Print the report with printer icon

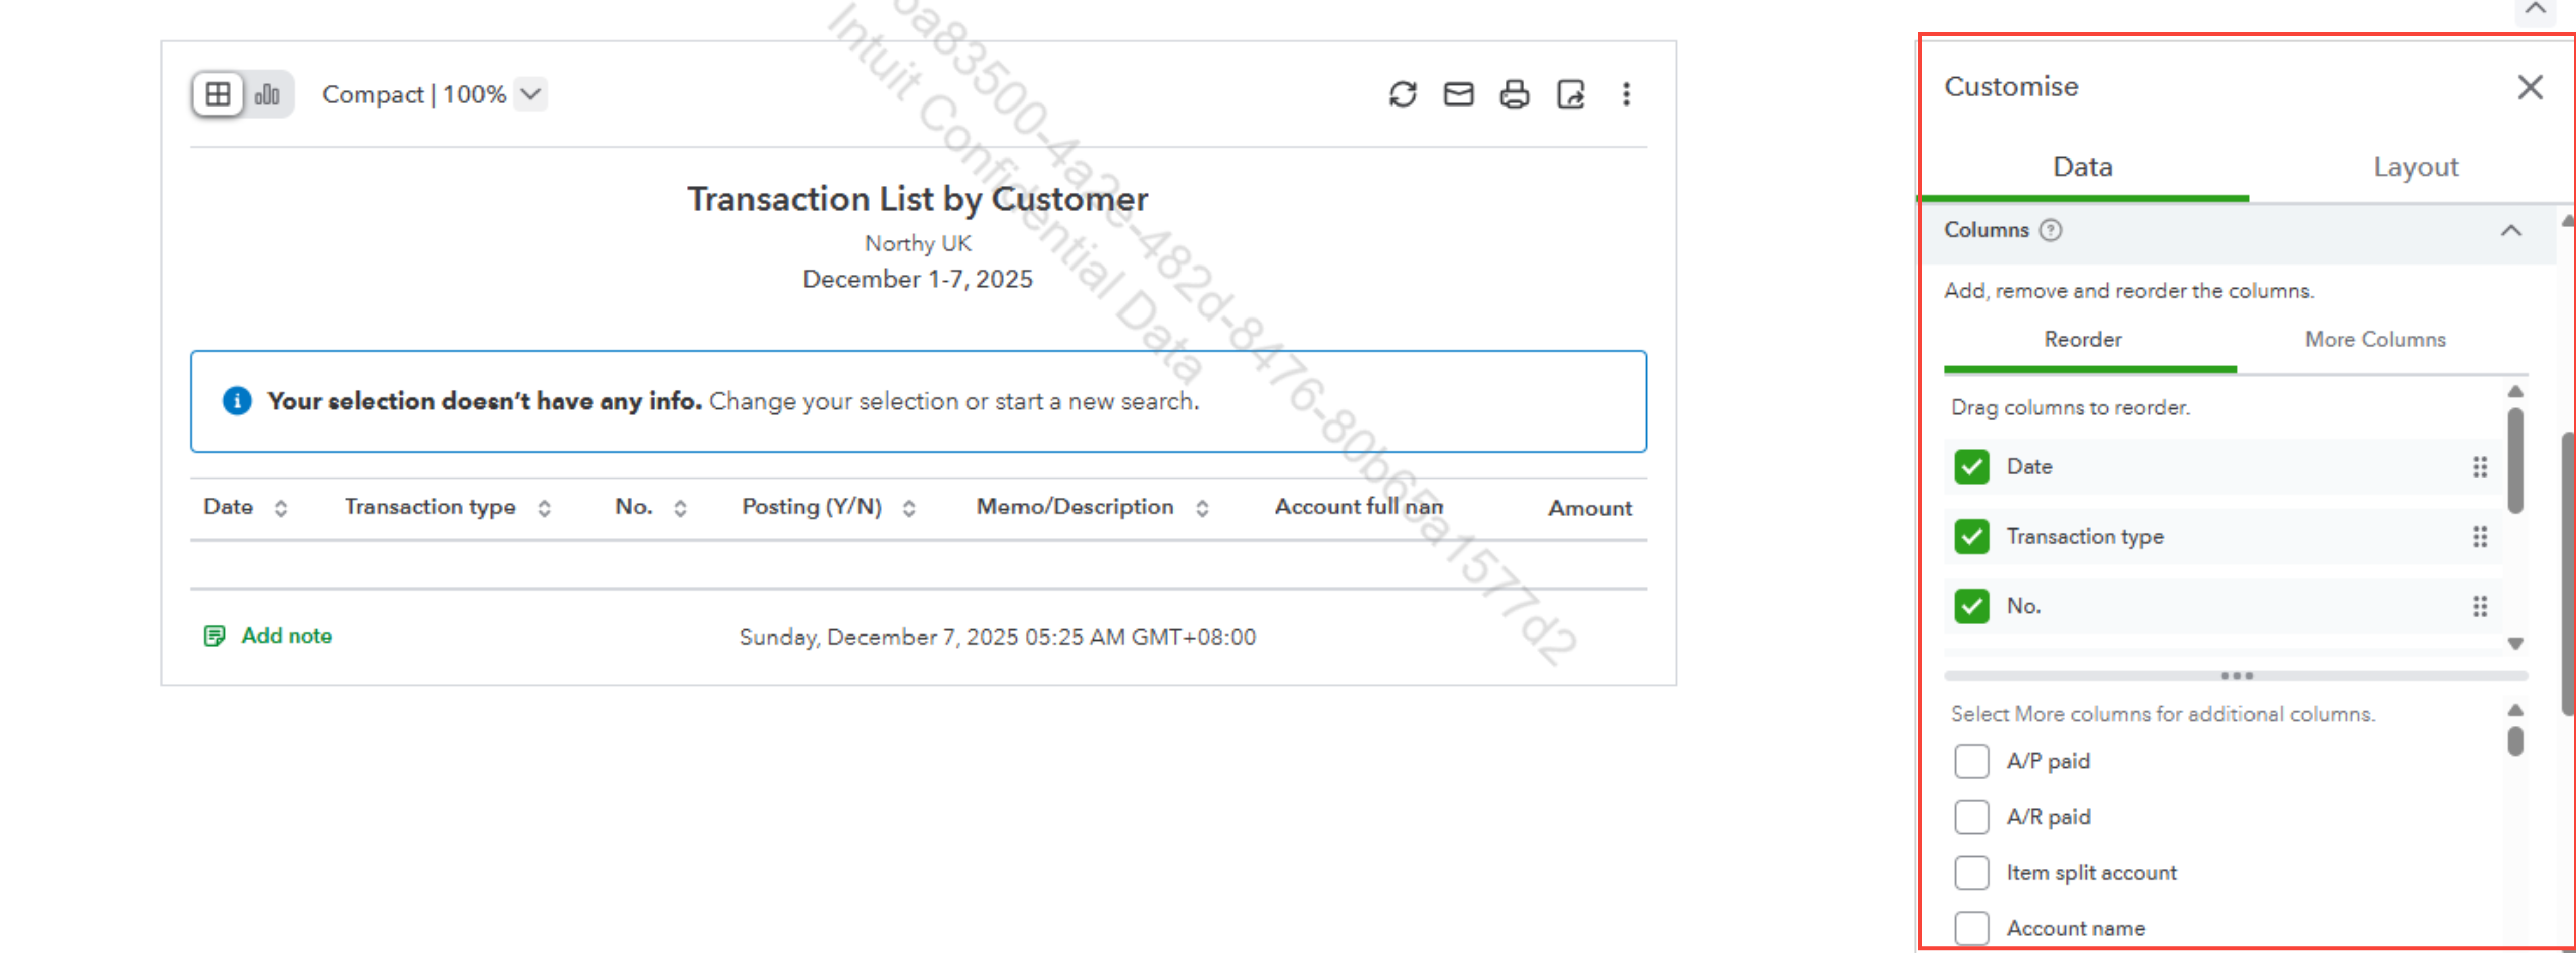tap(1514, 94)
